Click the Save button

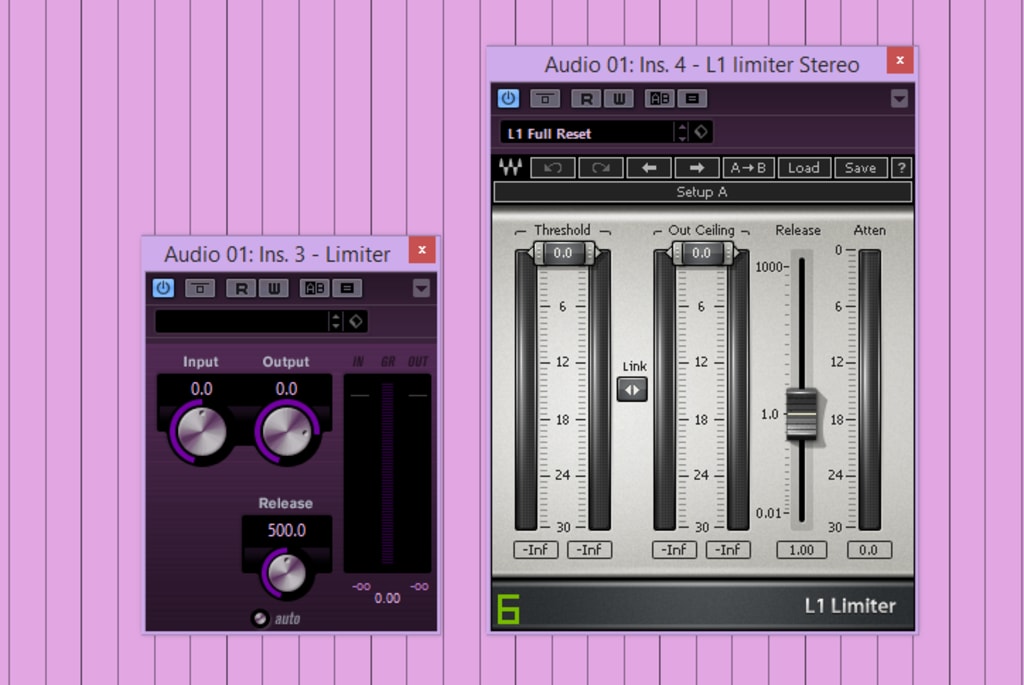(x=861, y=168)
